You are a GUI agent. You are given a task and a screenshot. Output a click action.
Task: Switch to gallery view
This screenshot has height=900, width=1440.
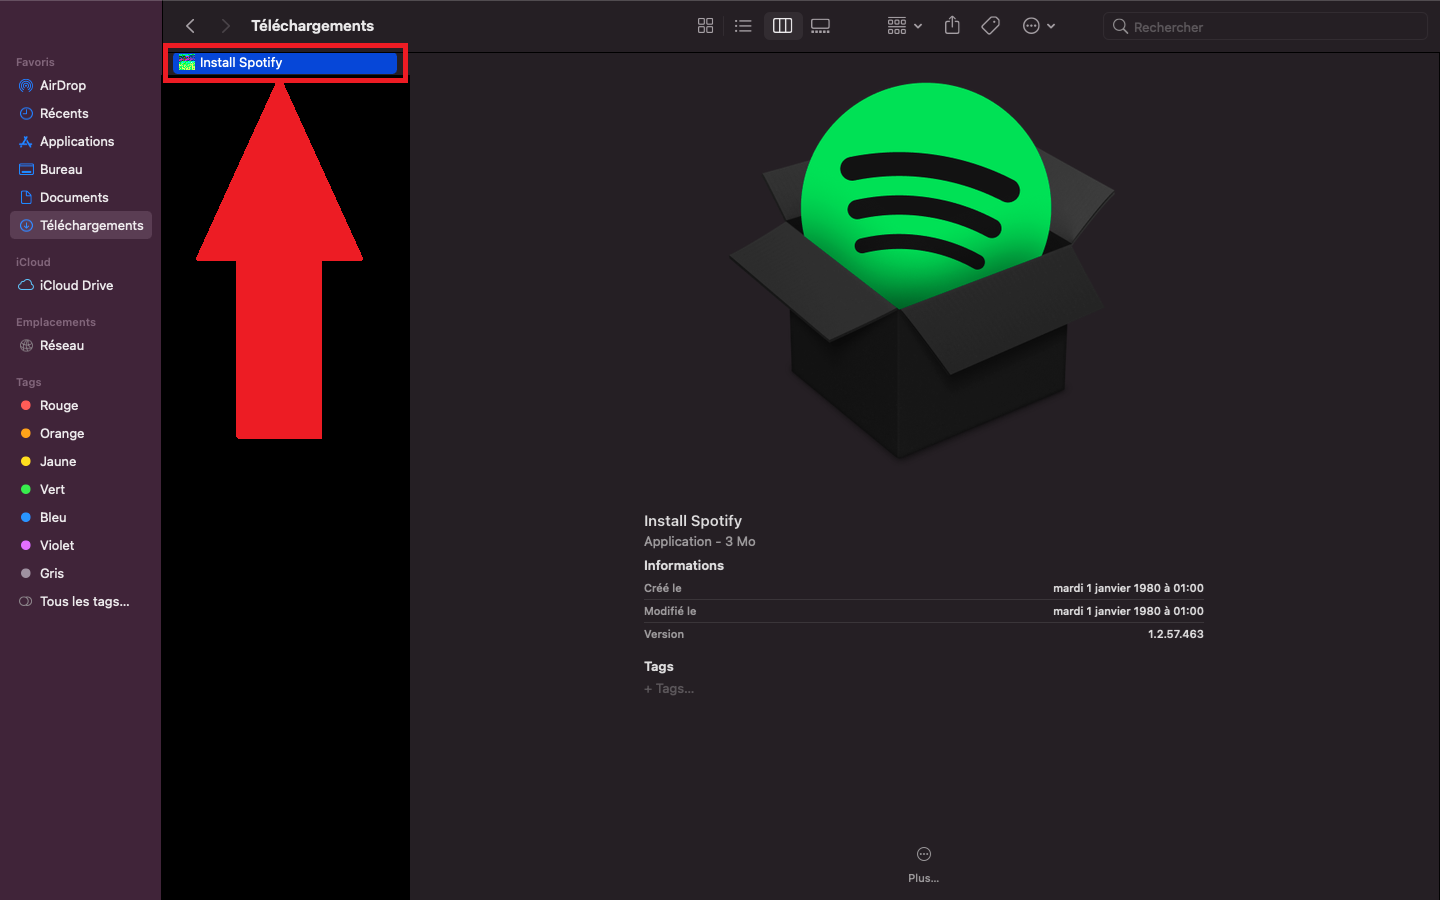(820, 26)
